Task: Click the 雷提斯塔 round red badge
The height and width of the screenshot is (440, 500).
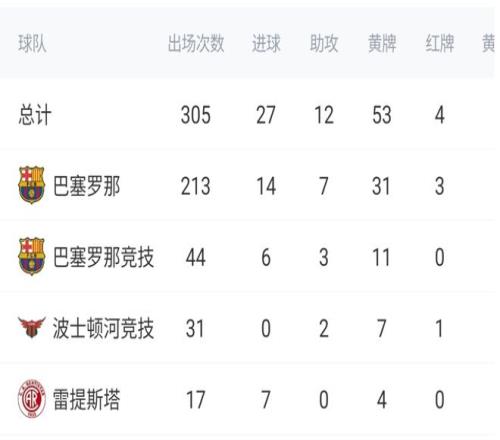Action: coord(32,399)
